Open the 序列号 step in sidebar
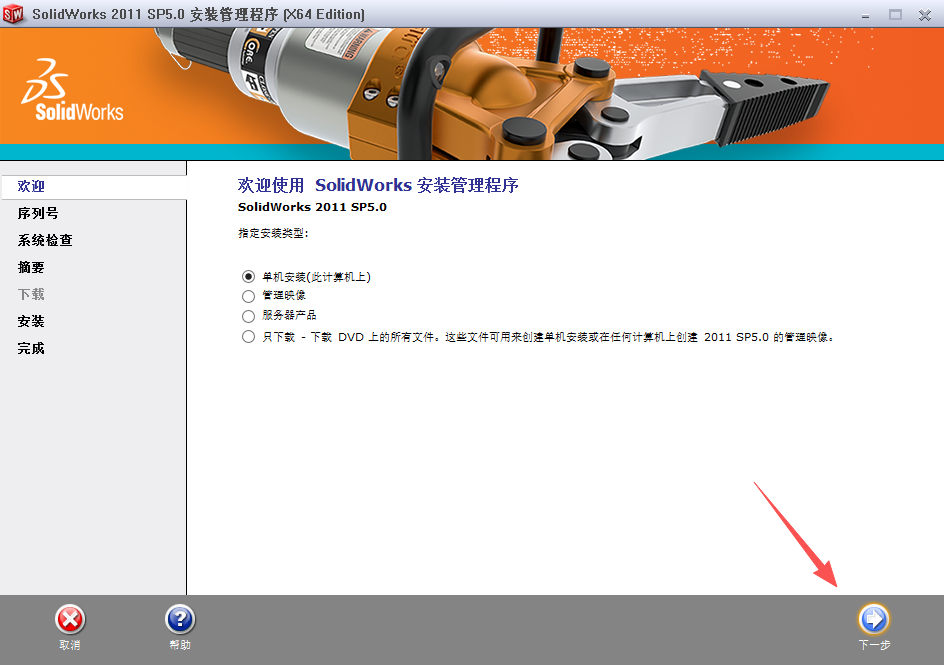The width and height of the screenshot is (944, 665). pos(38,213)
